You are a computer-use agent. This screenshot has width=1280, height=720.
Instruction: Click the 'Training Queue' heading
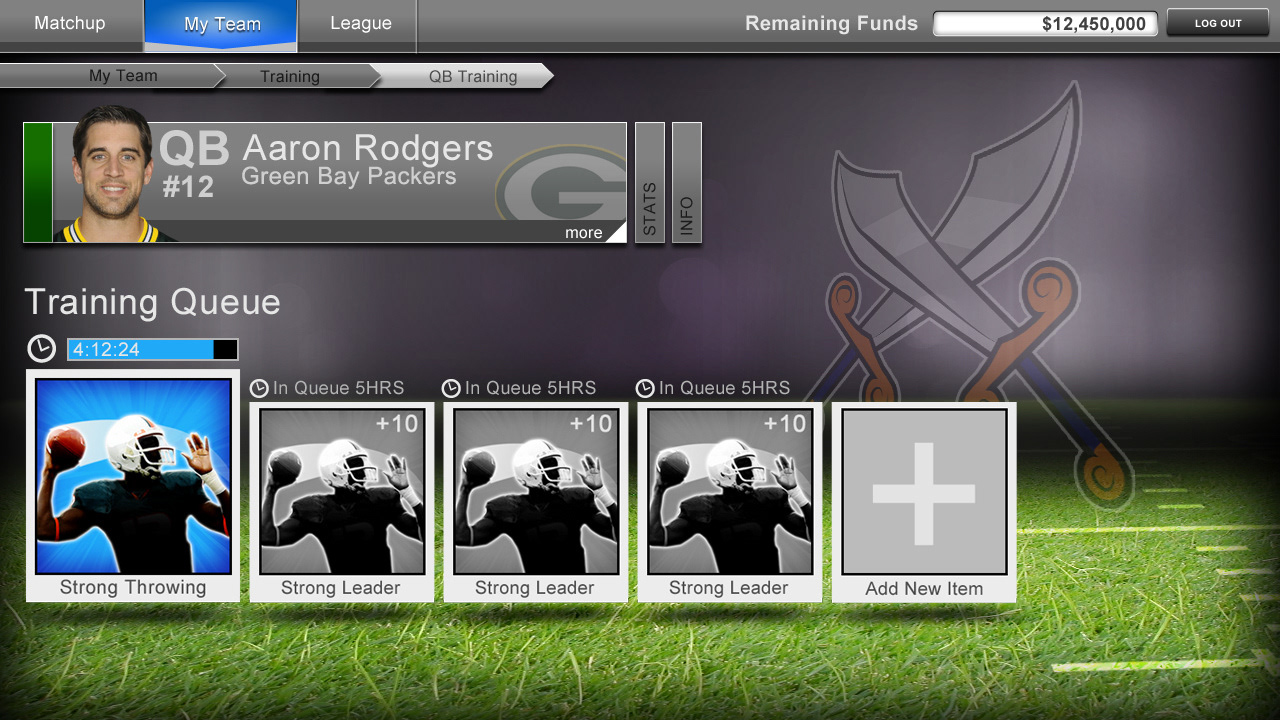pos(152,302)
